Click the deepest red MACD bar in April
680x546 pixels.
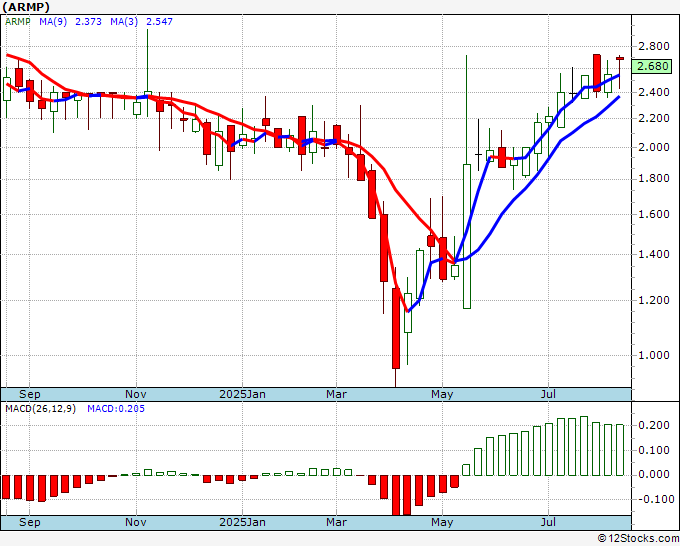tap(396, 495)
